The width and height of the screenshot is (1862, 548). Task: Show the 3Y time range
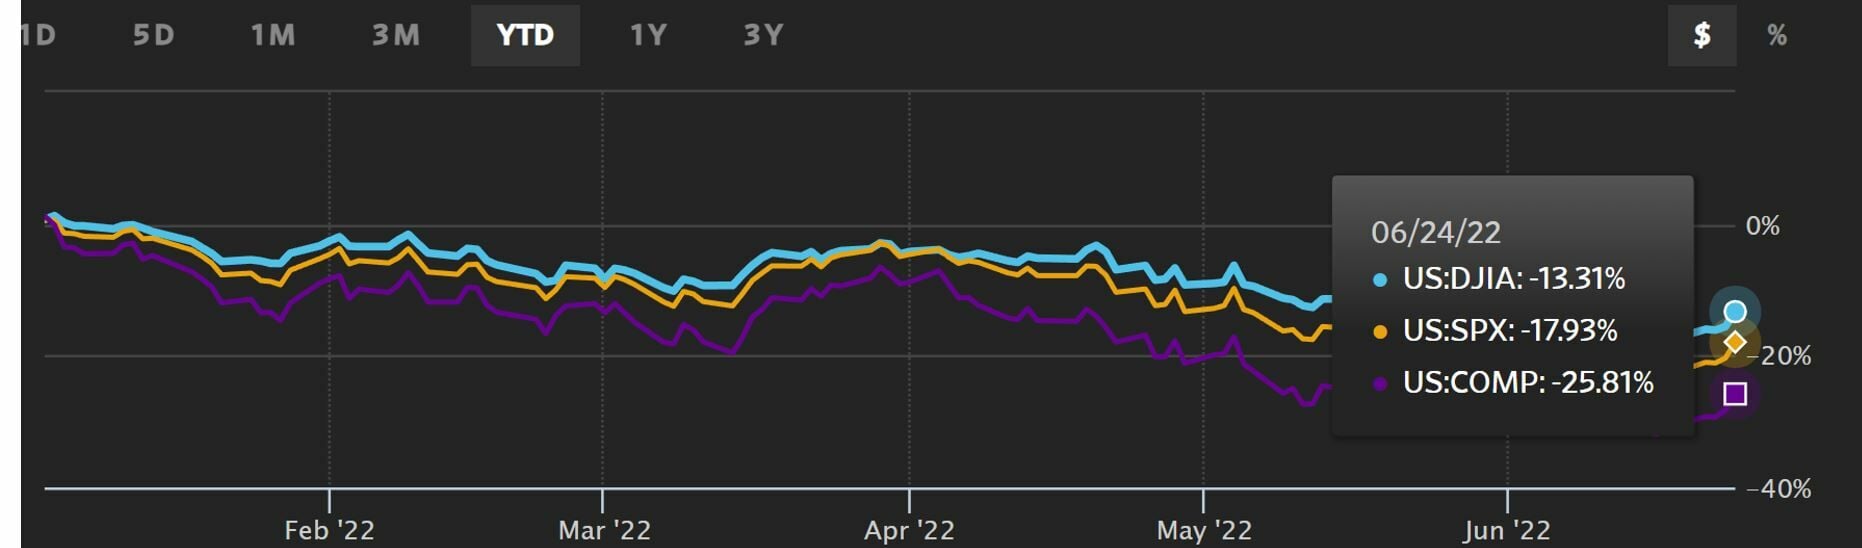(x=763, y=35)
